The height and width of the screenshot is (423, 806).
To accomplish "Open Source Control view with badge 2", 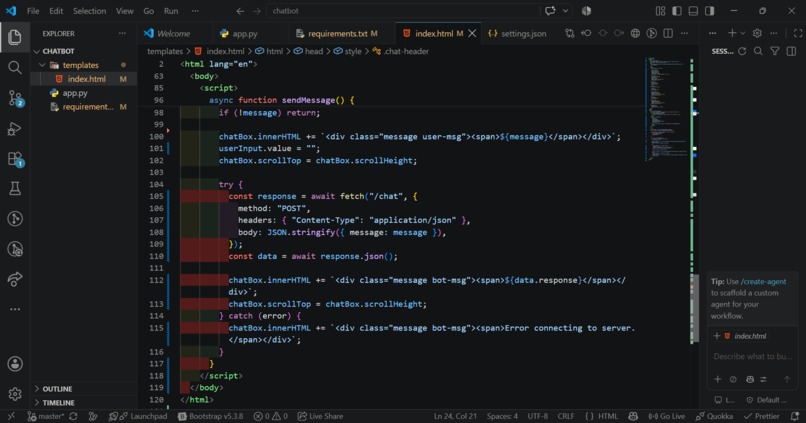I will click(15, 98).
